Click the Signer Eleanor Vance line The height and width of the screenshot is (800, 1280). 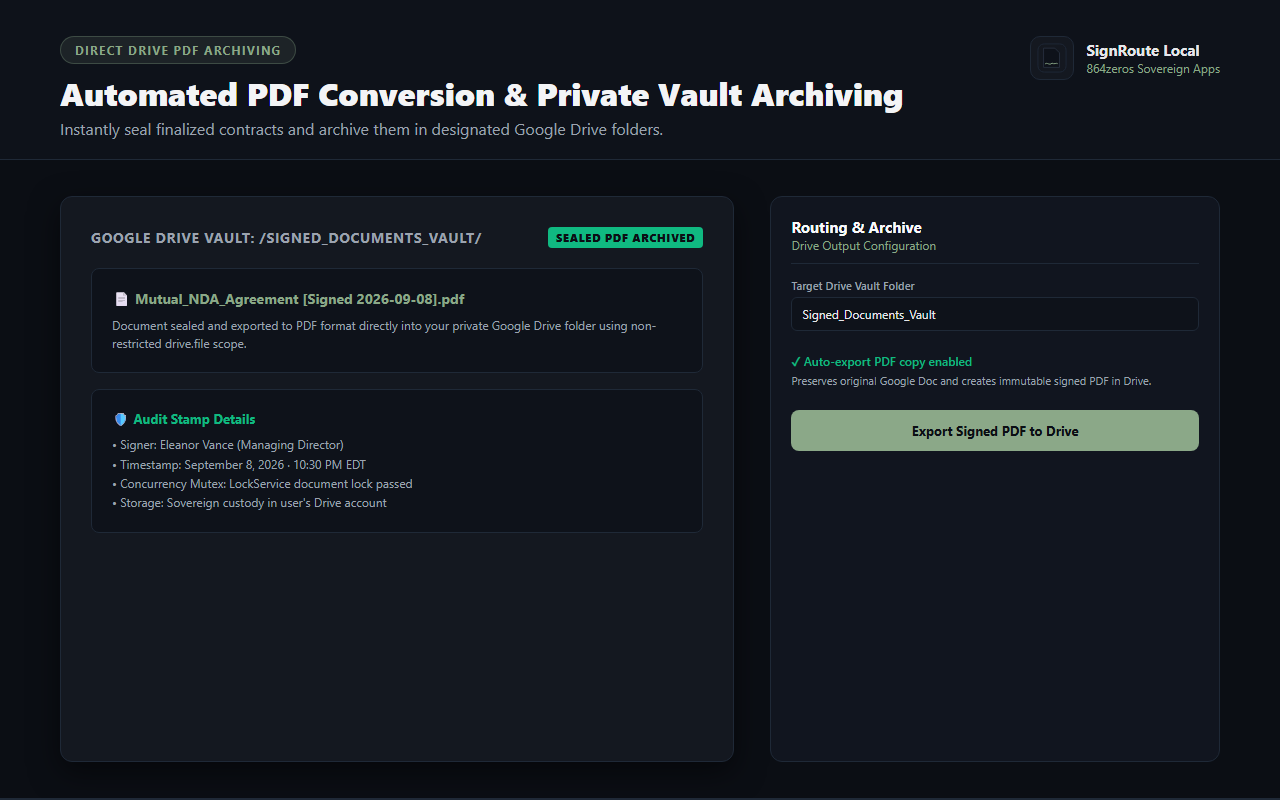point(228,445)
